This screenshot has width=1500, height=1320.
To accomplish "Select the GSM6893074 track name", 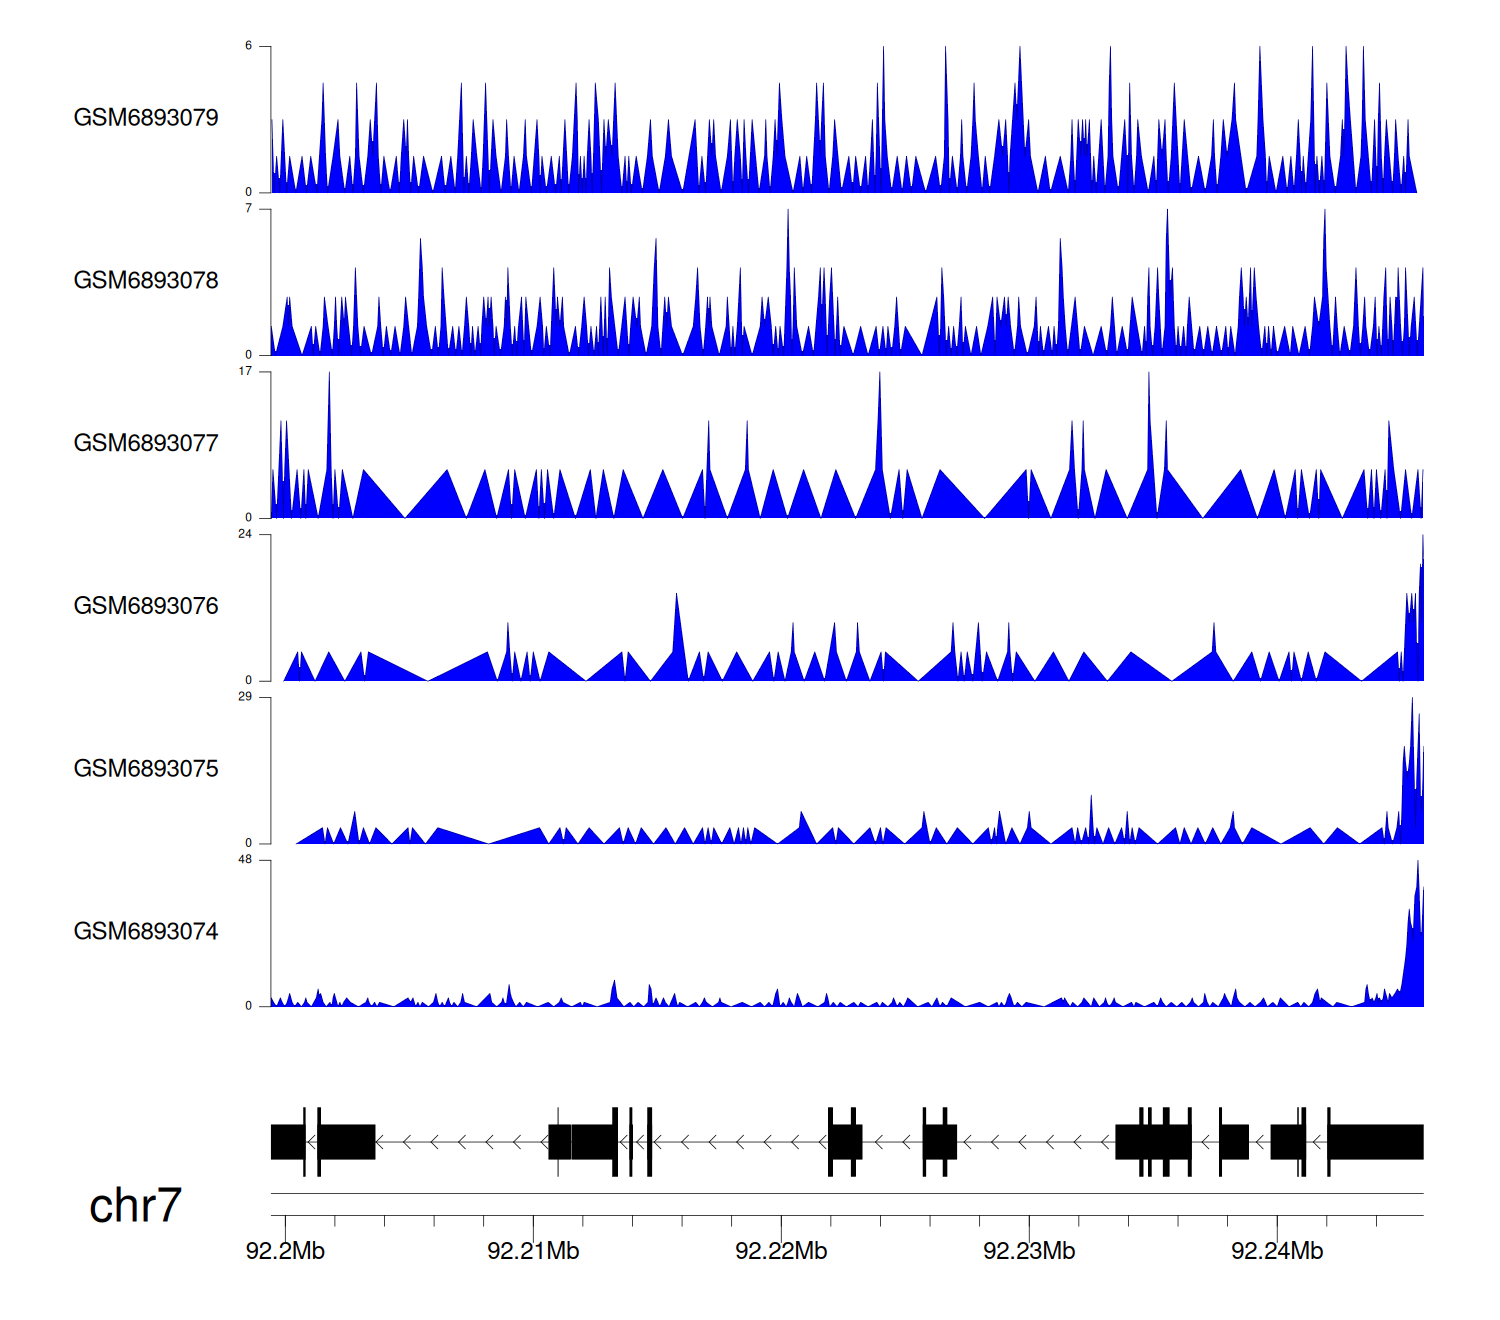I will [146, 932].
